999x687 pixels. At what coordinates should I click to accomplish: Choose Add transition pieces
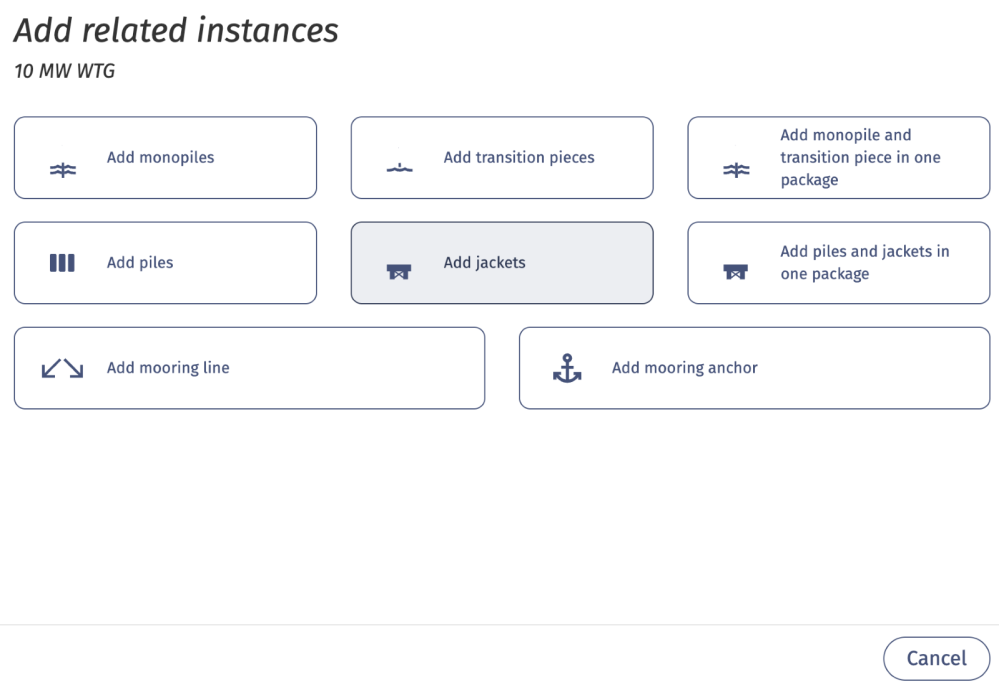click(502, 157)
